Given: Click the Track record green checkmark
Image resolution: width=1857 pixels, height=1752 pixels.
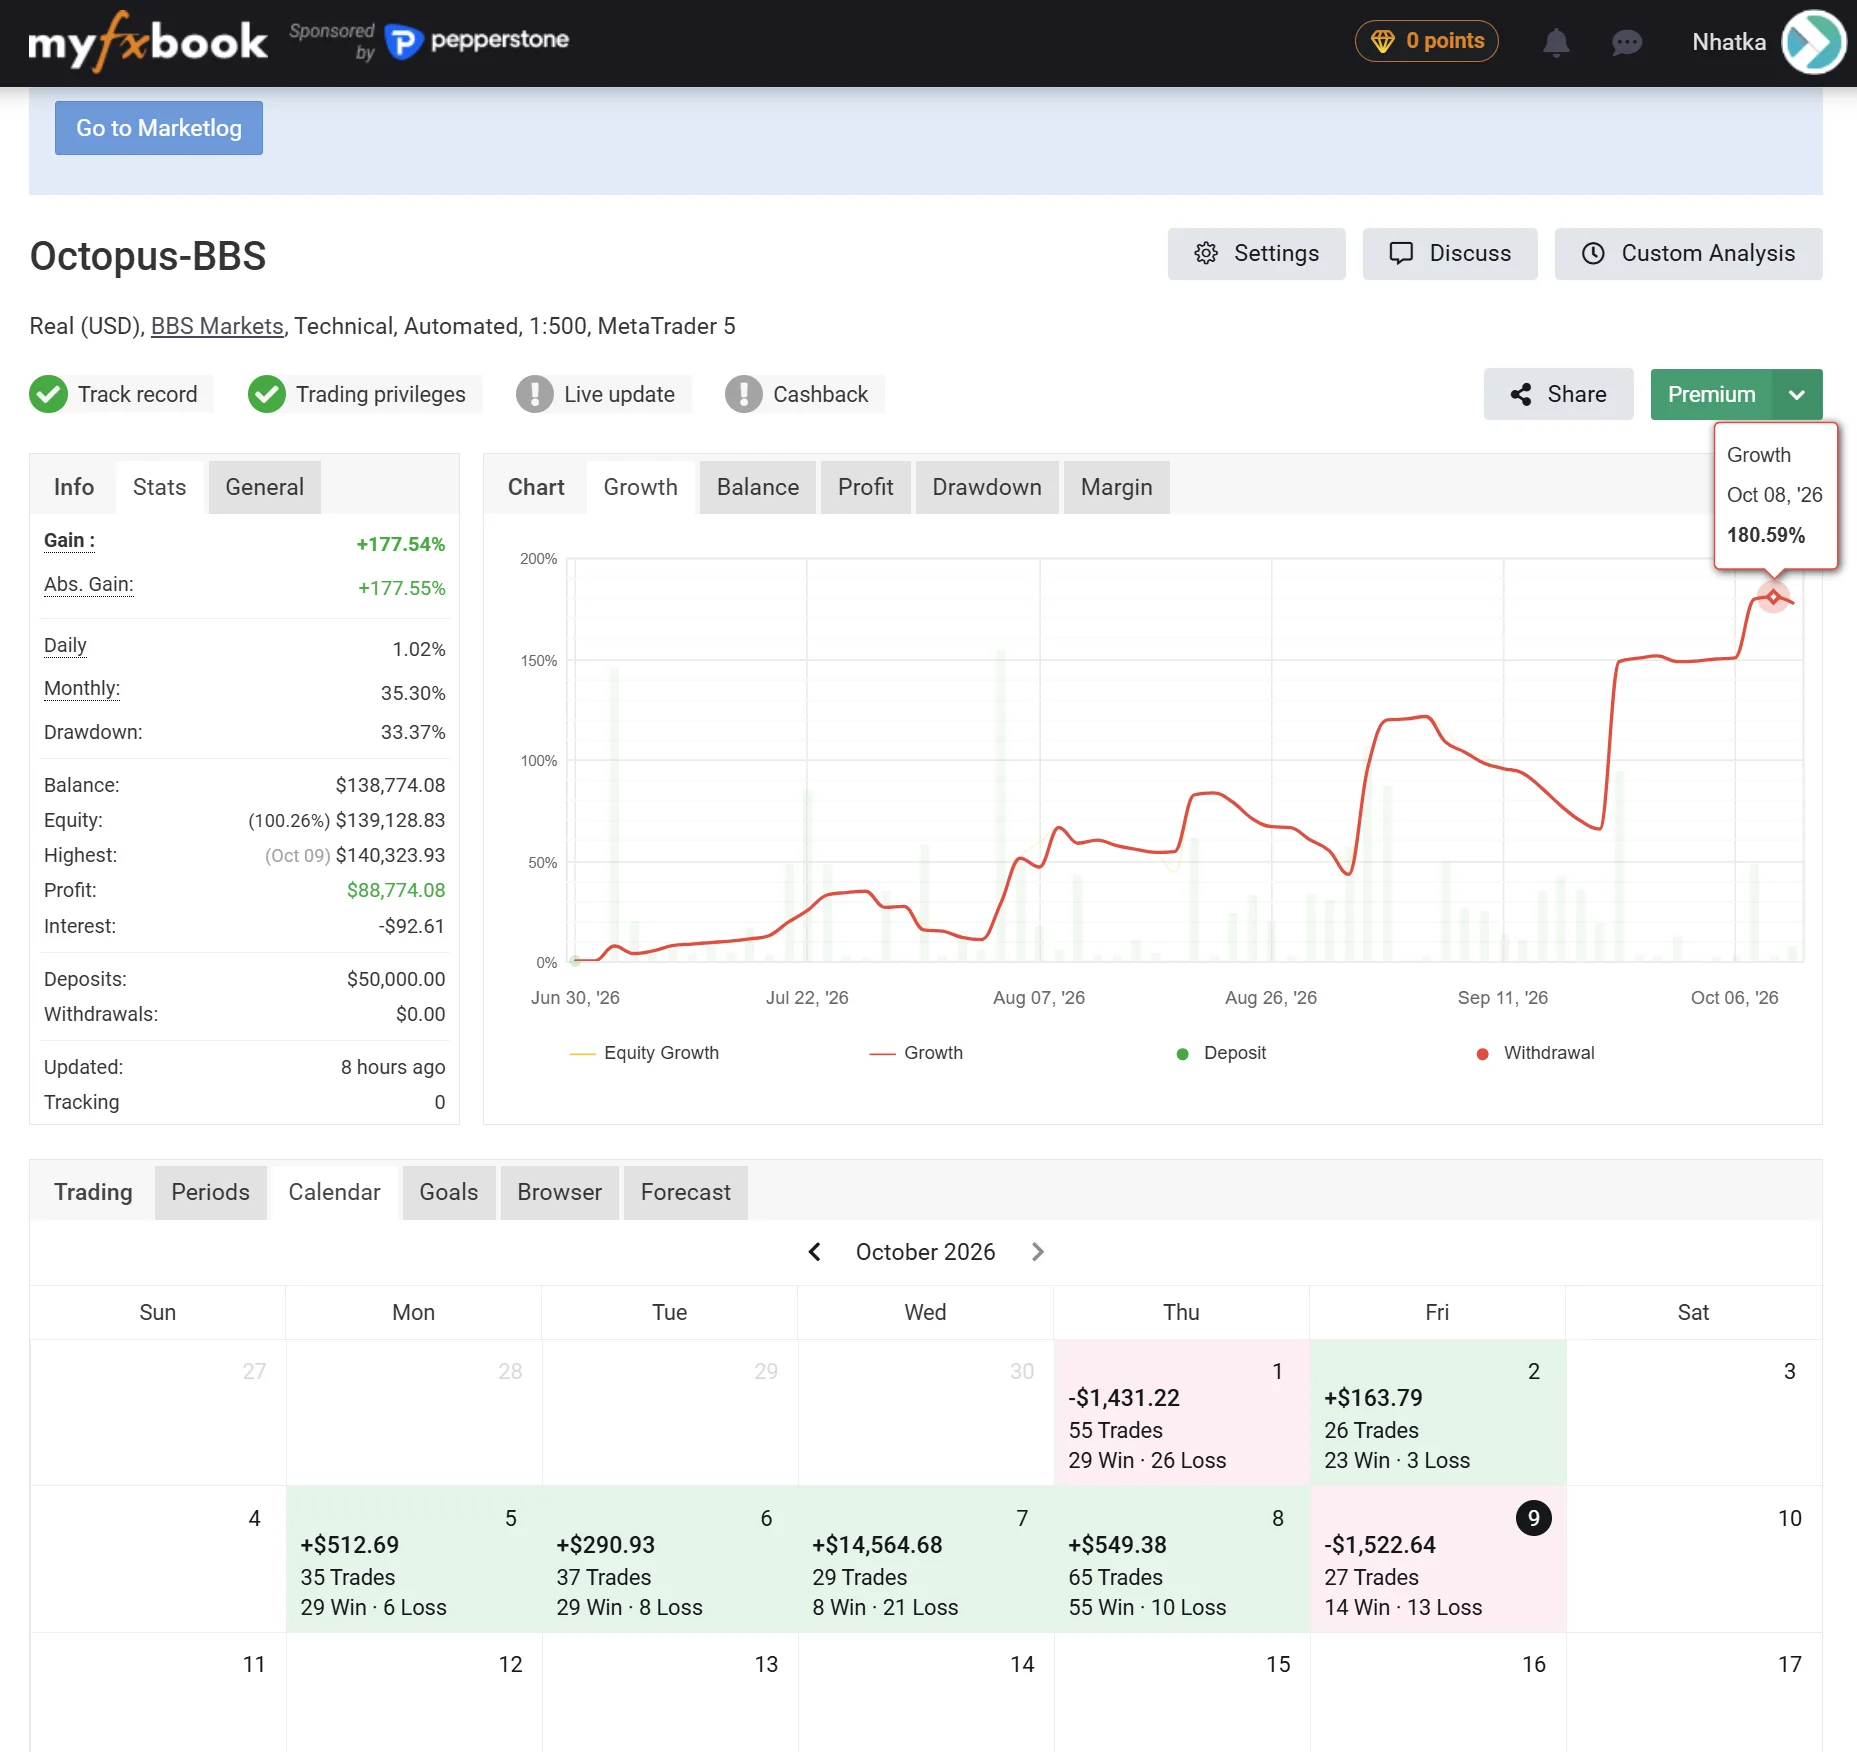Looking at the screenshot, I should (48, 394).
